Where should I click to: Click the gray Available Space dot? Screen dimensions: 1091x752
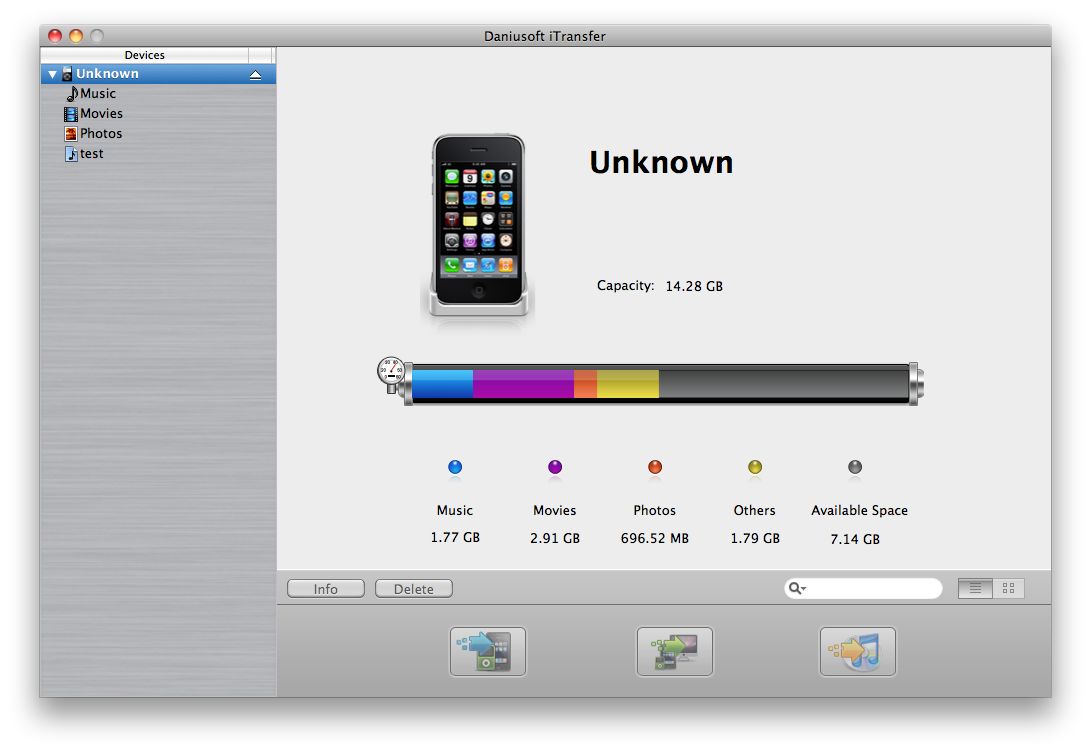(855, 467)
